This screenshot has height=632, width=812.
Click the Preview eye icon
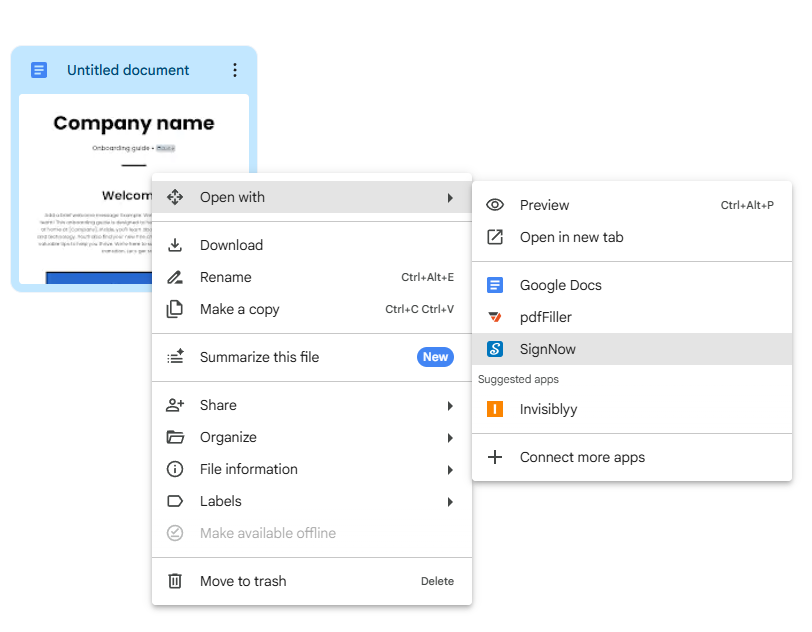pyautogui.click(x=495, y=205)
